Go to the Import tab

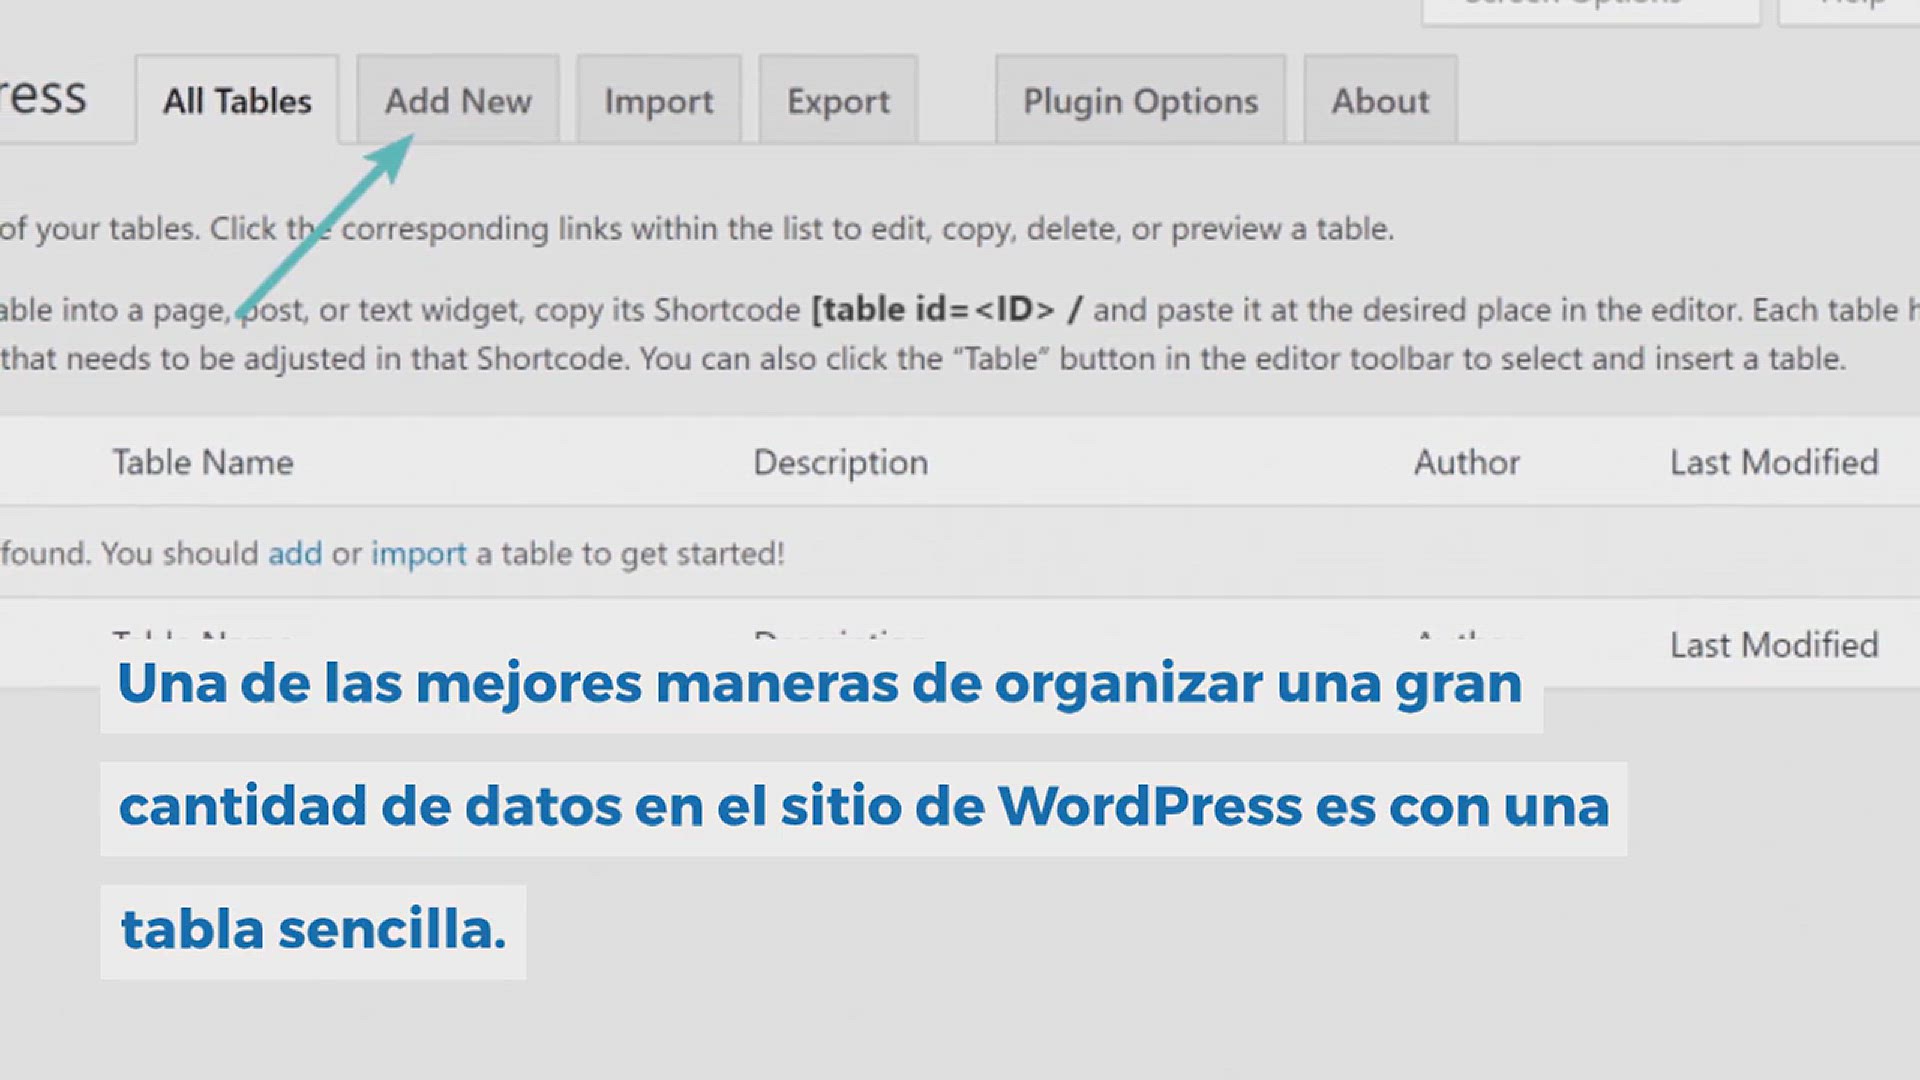[658, 101]
